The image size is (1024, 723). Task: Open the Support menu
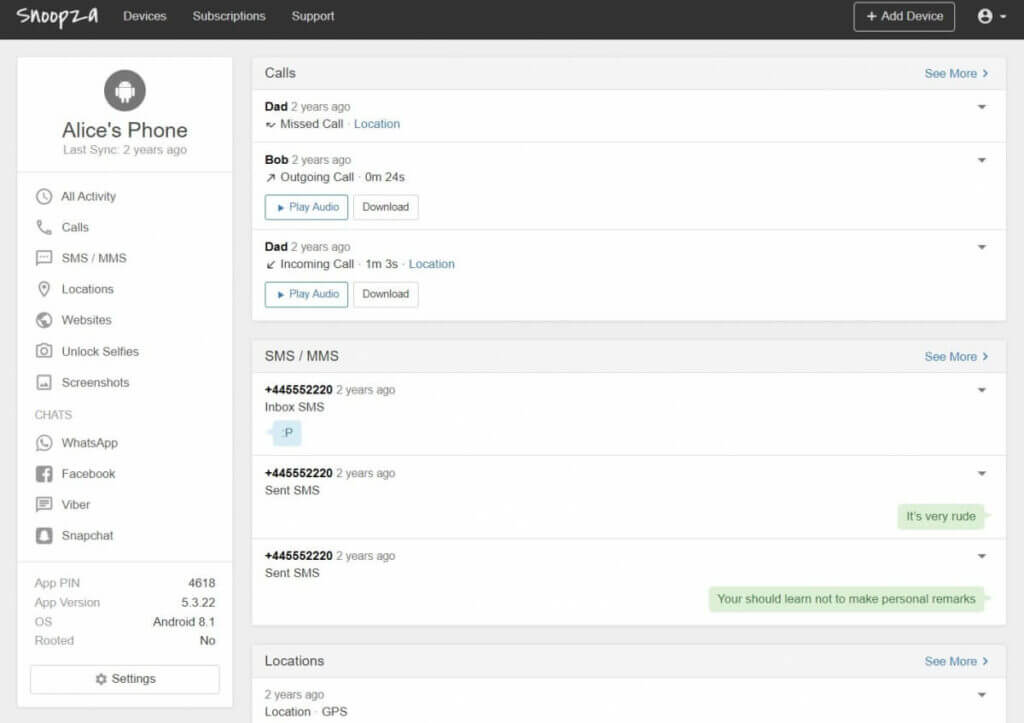(313, 16)
